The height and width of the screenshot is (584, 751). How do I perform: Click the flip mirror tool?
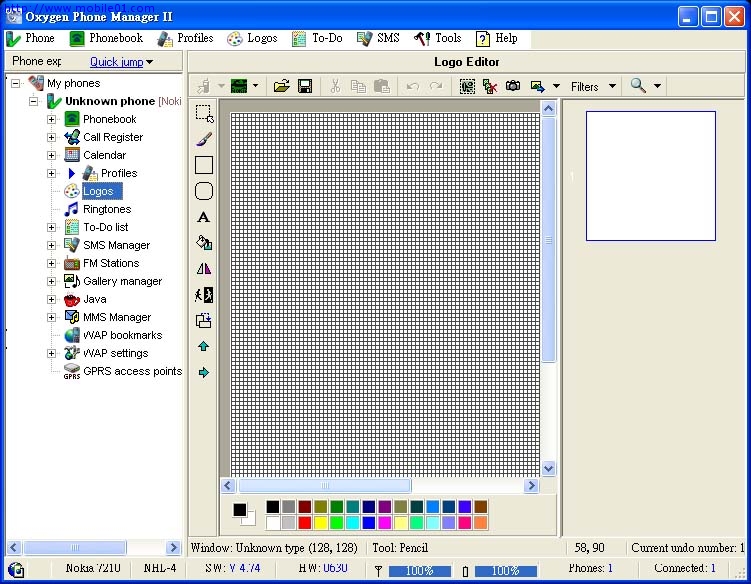[x=204, y=269]
